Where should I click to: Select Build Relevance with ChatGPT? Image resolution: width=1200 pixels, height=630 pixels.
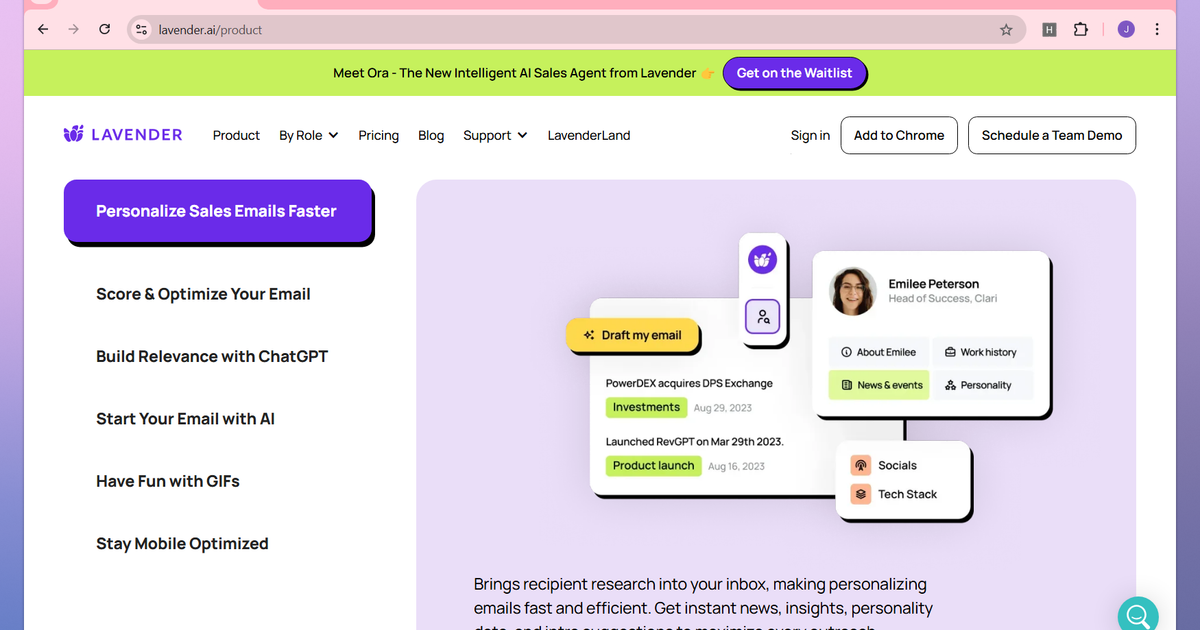click(x=212, y=356)
